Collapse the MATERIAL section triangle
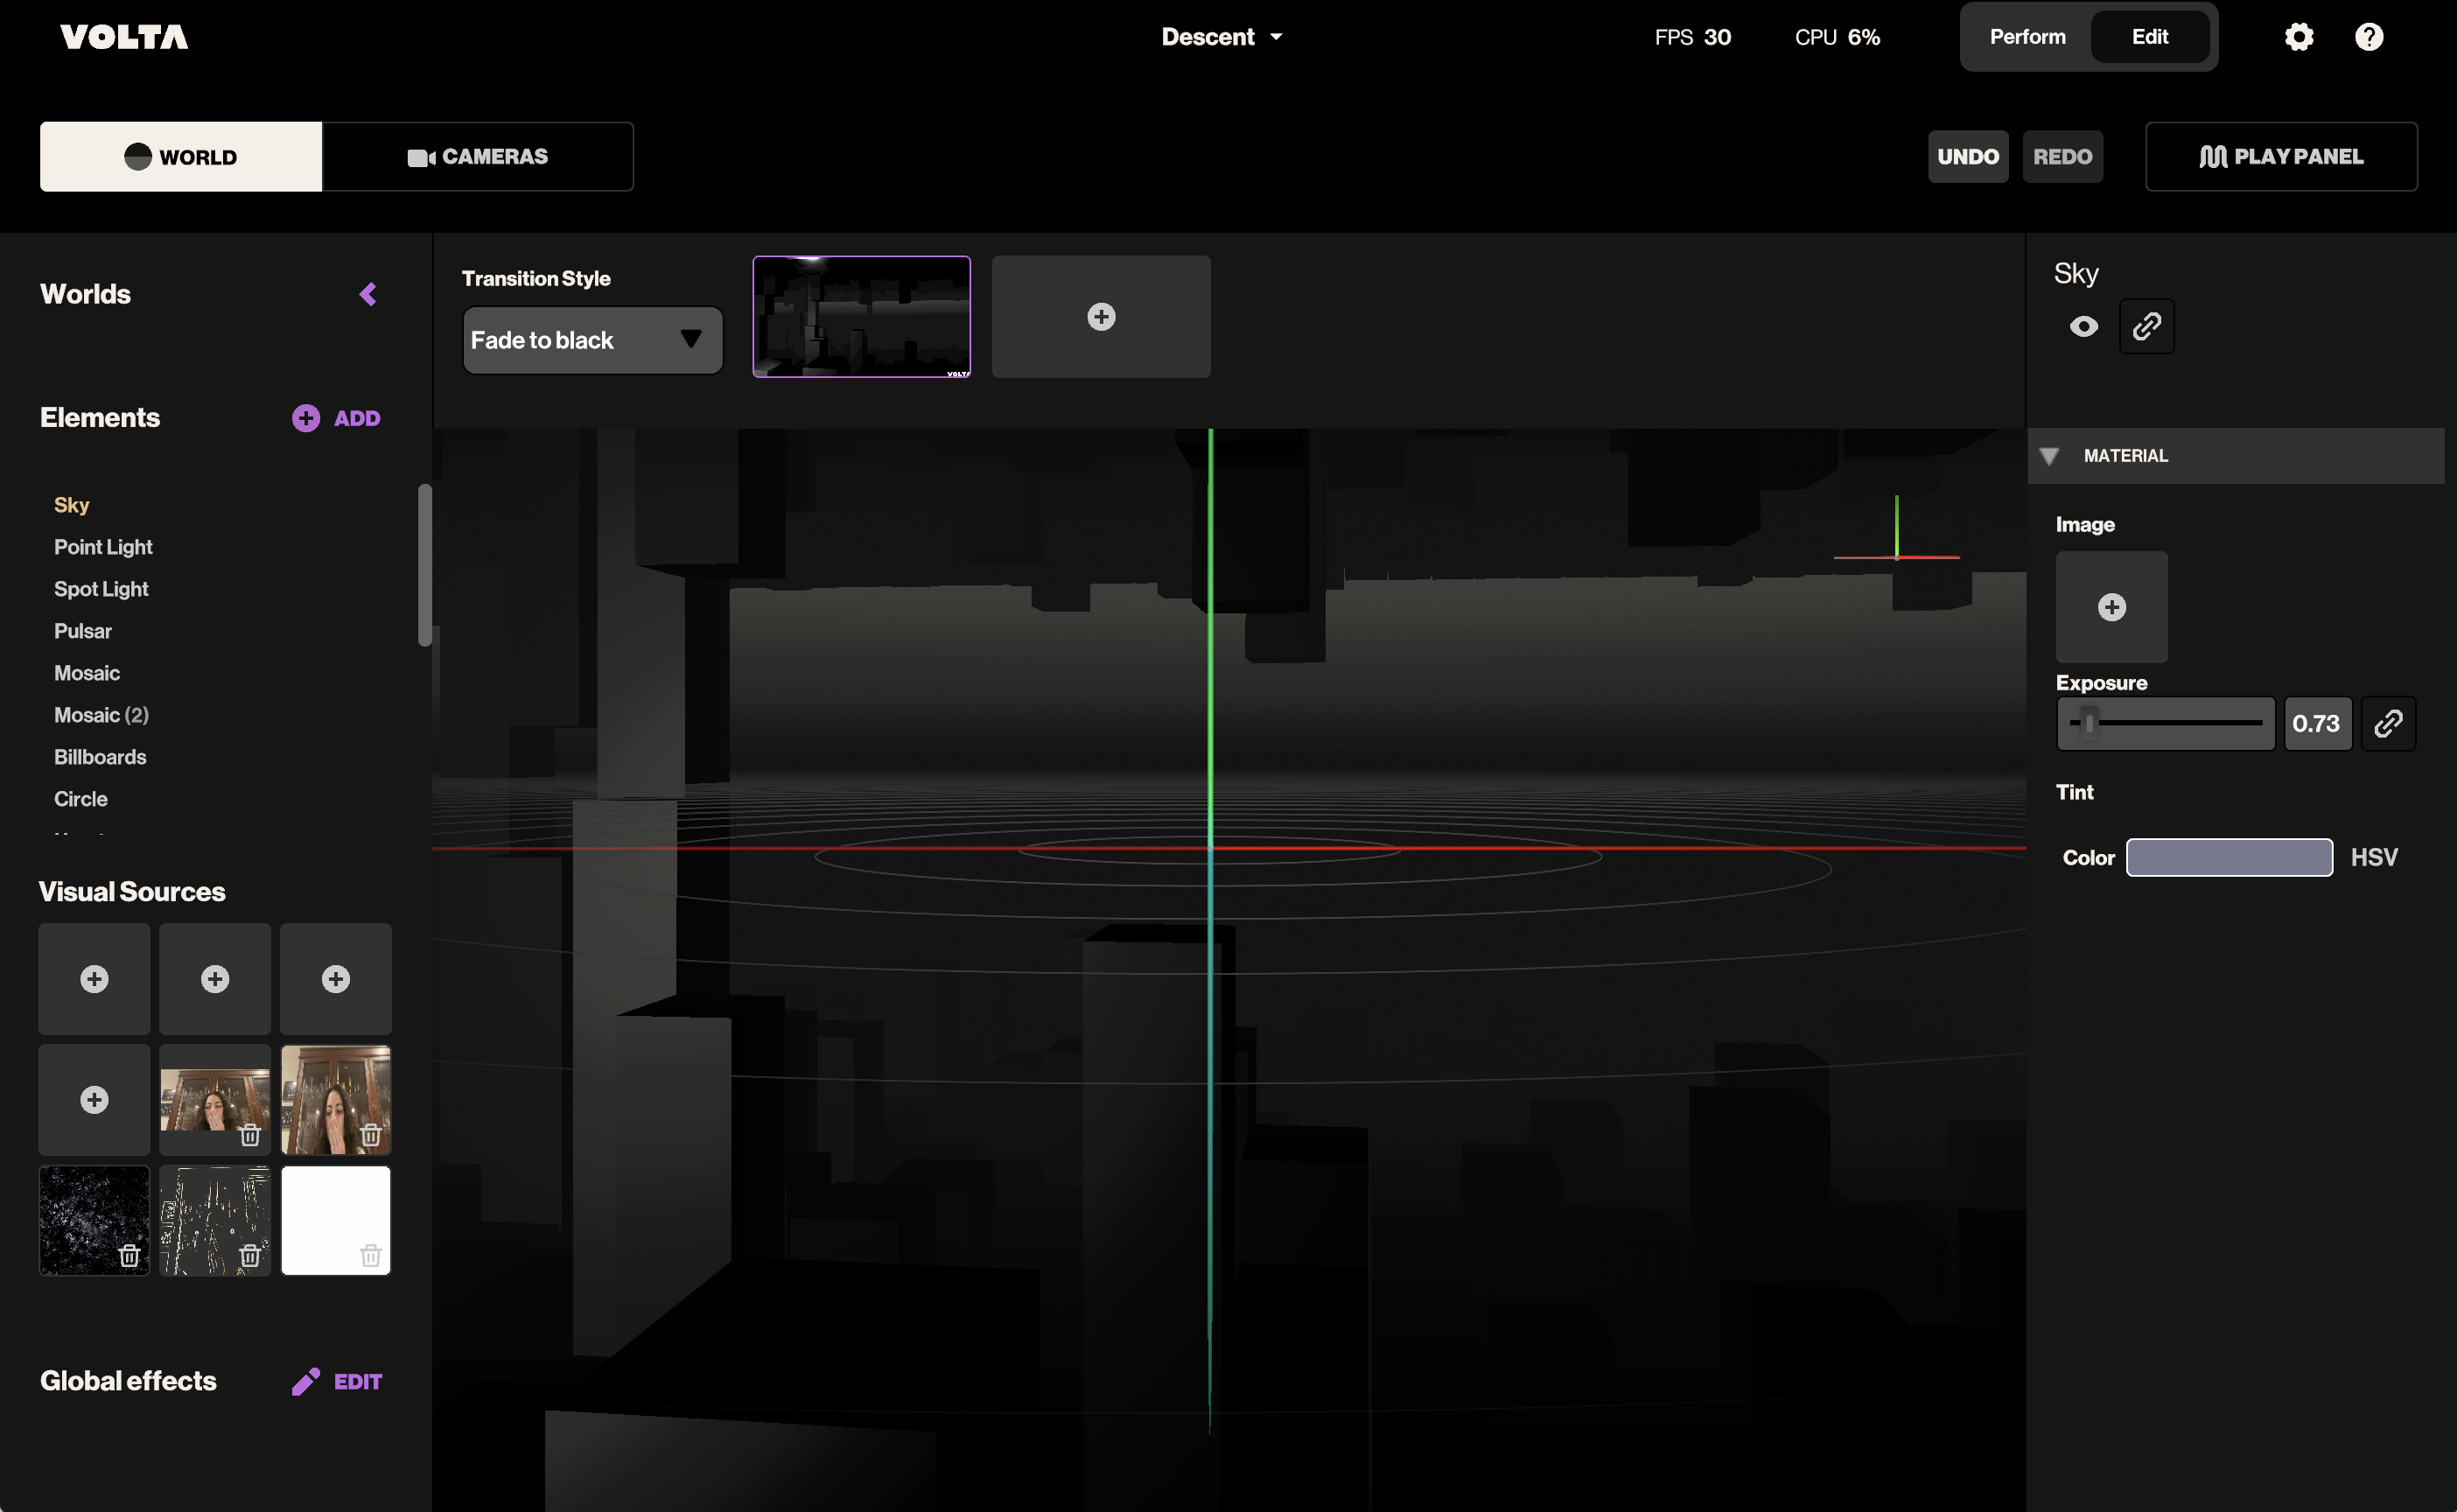This screenshot has height=1512, width=2457. (x=2048, y=456)
